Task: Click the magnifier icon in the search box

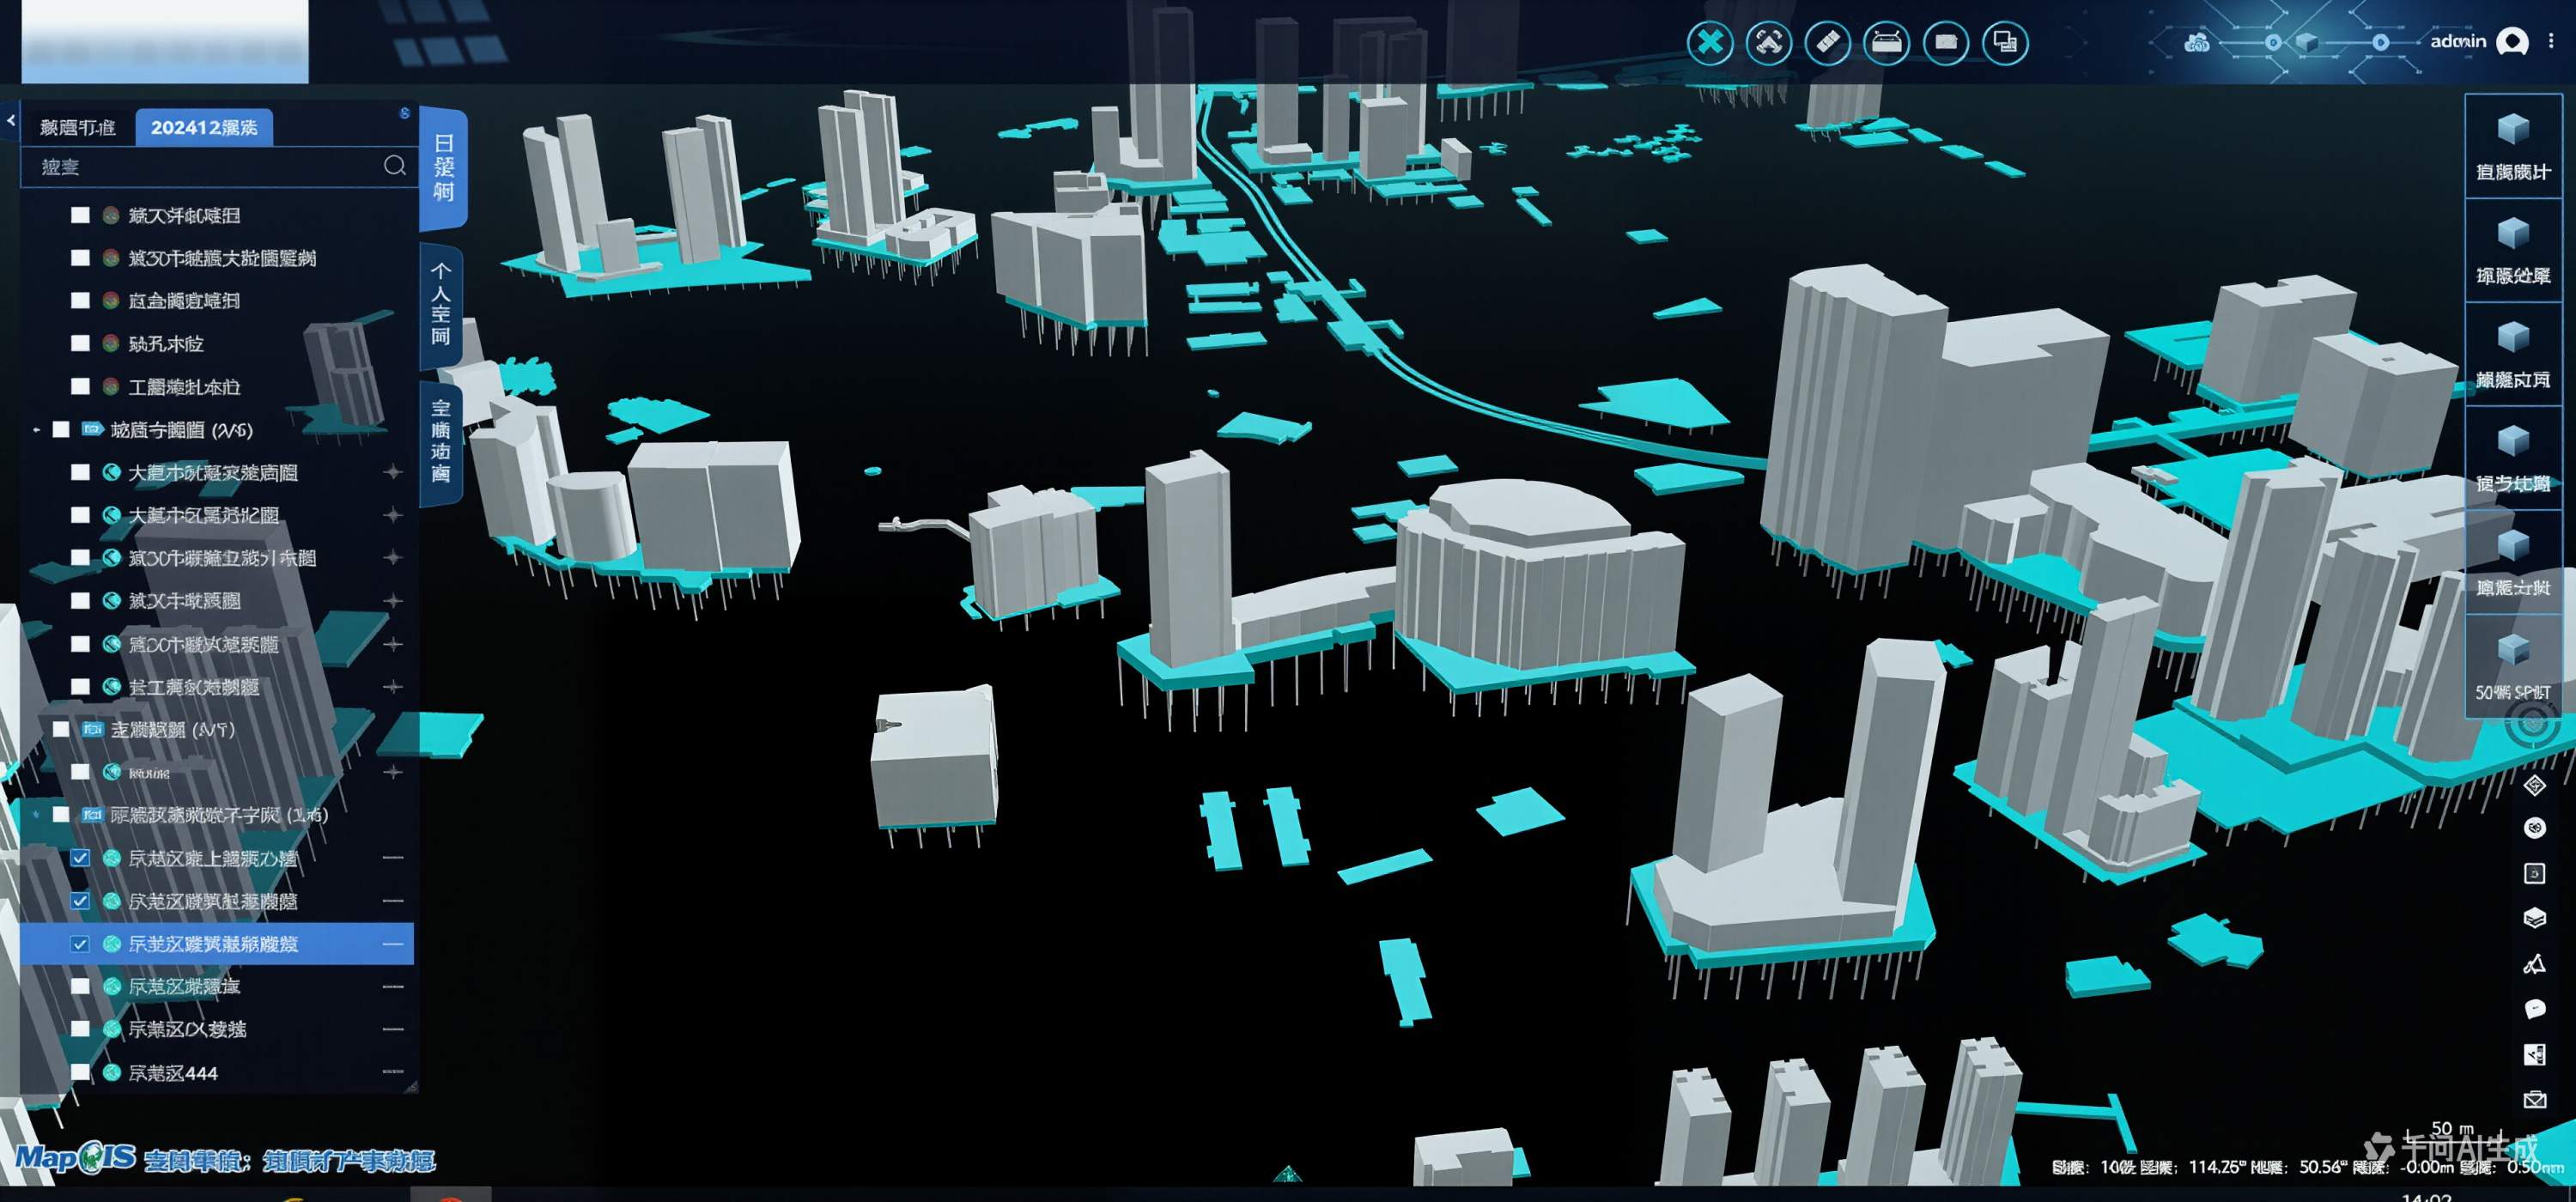Action: coord(395,166)
